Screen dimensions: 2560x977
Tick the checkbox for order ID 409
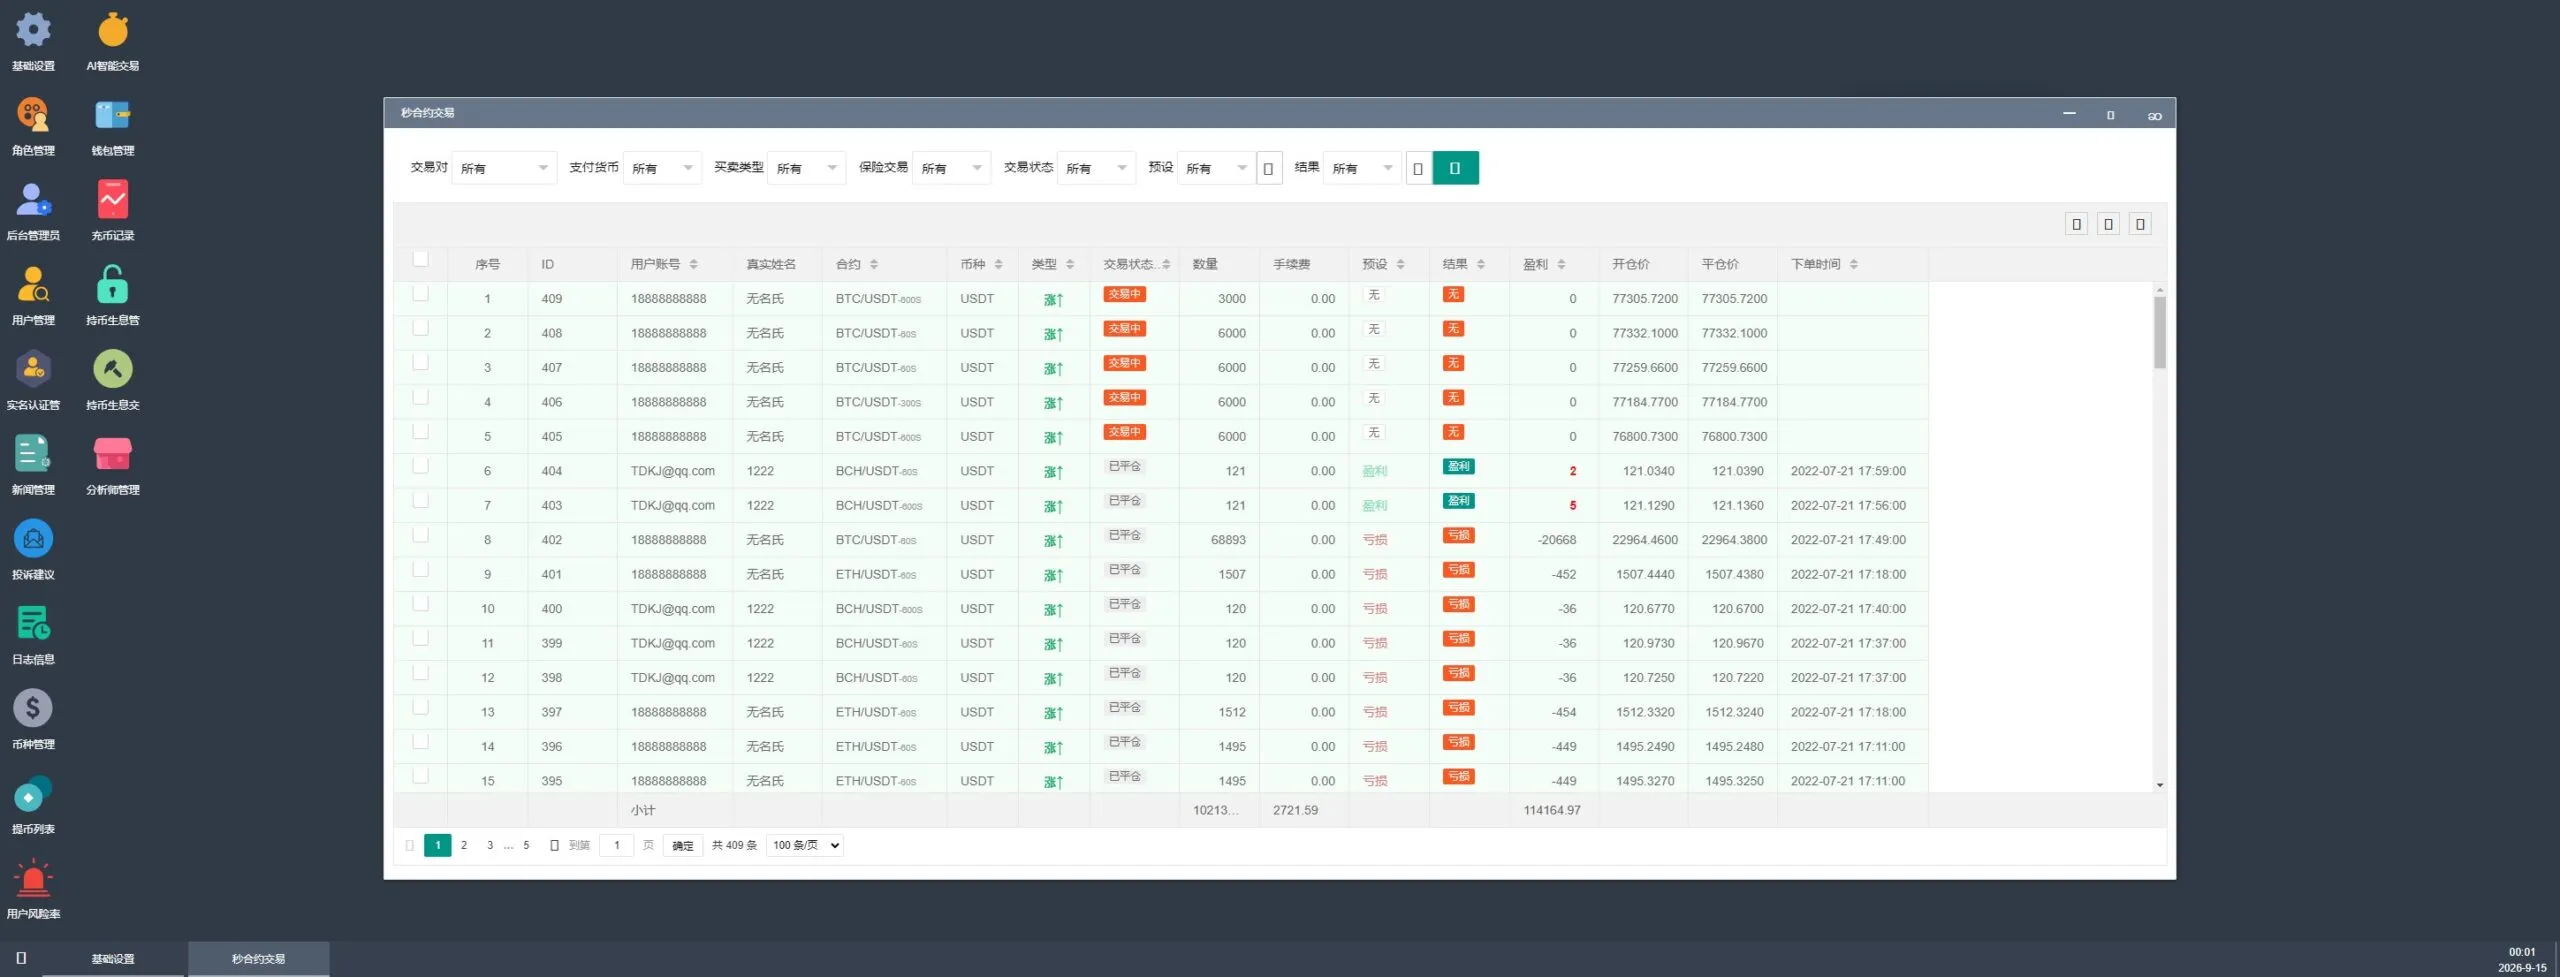point(421,294)
